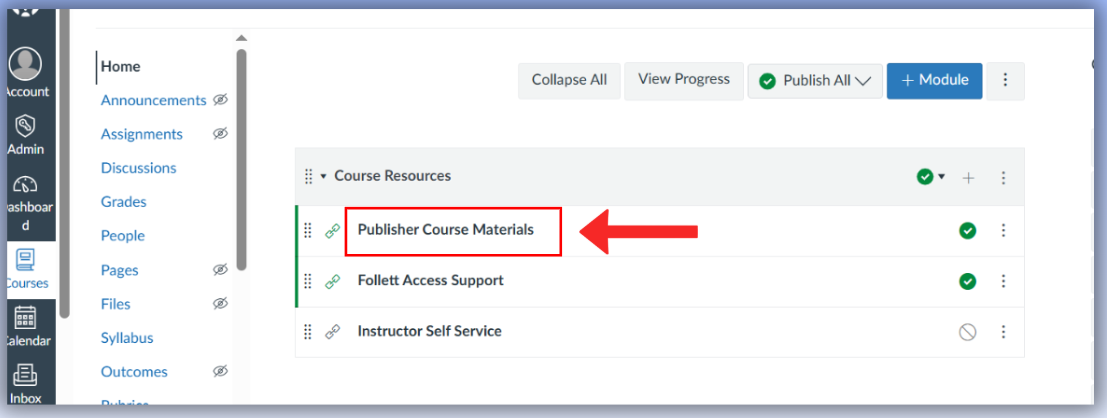The height and width of the screenshot is (418, 1107).
Task: Open Pages in course navigation
Action: click(119, 270)
